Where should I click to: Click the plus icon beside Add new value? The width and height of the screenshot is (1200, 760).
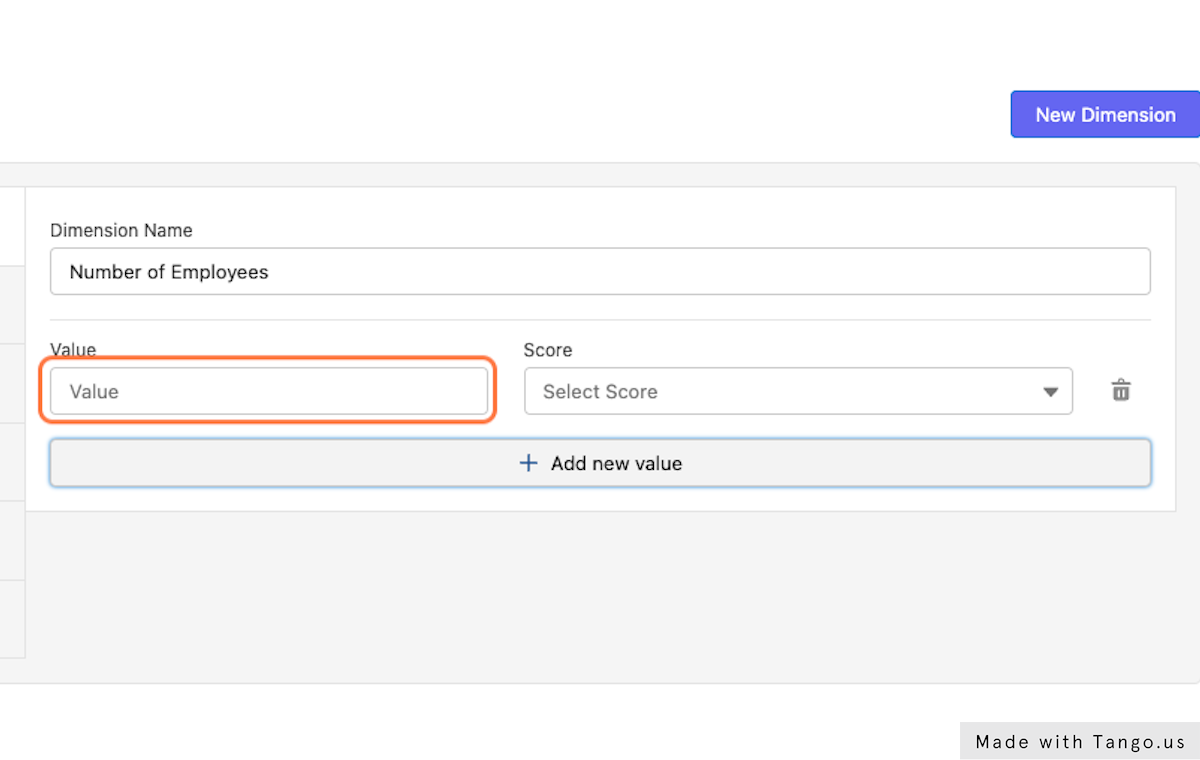click(x=529, y=463)
